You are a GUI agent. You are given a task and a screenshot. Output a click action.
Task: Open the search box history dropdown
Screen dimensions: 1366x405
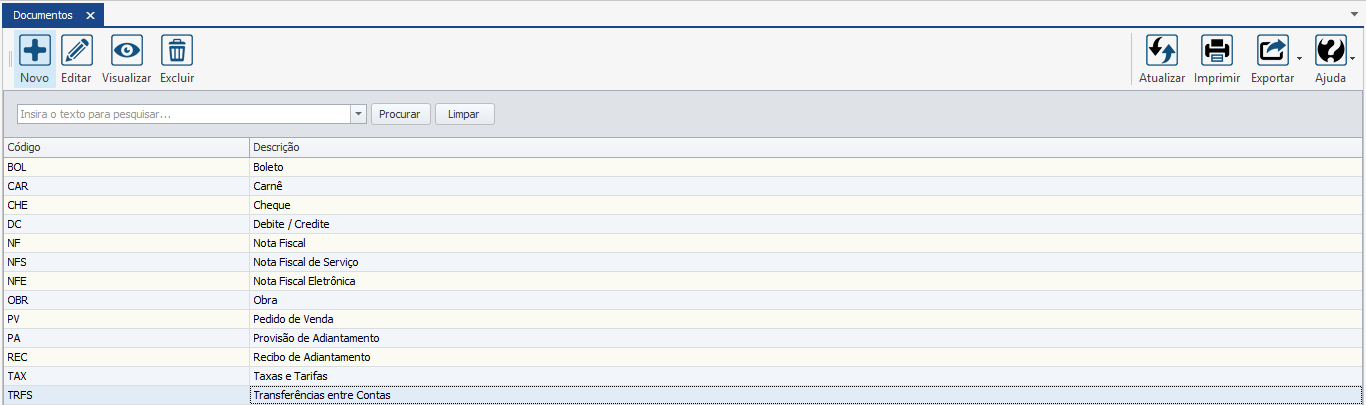tap(359, 114)
